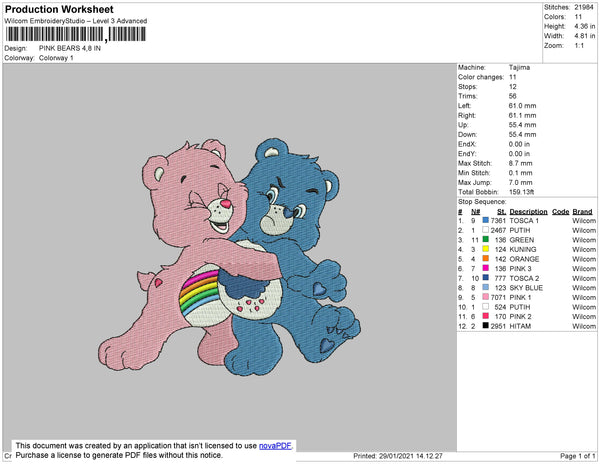This screenshot has width=600, height=464.
Task: Click the embroidered bears design preview
Action: pyautogui.click(x=229, y=257)
